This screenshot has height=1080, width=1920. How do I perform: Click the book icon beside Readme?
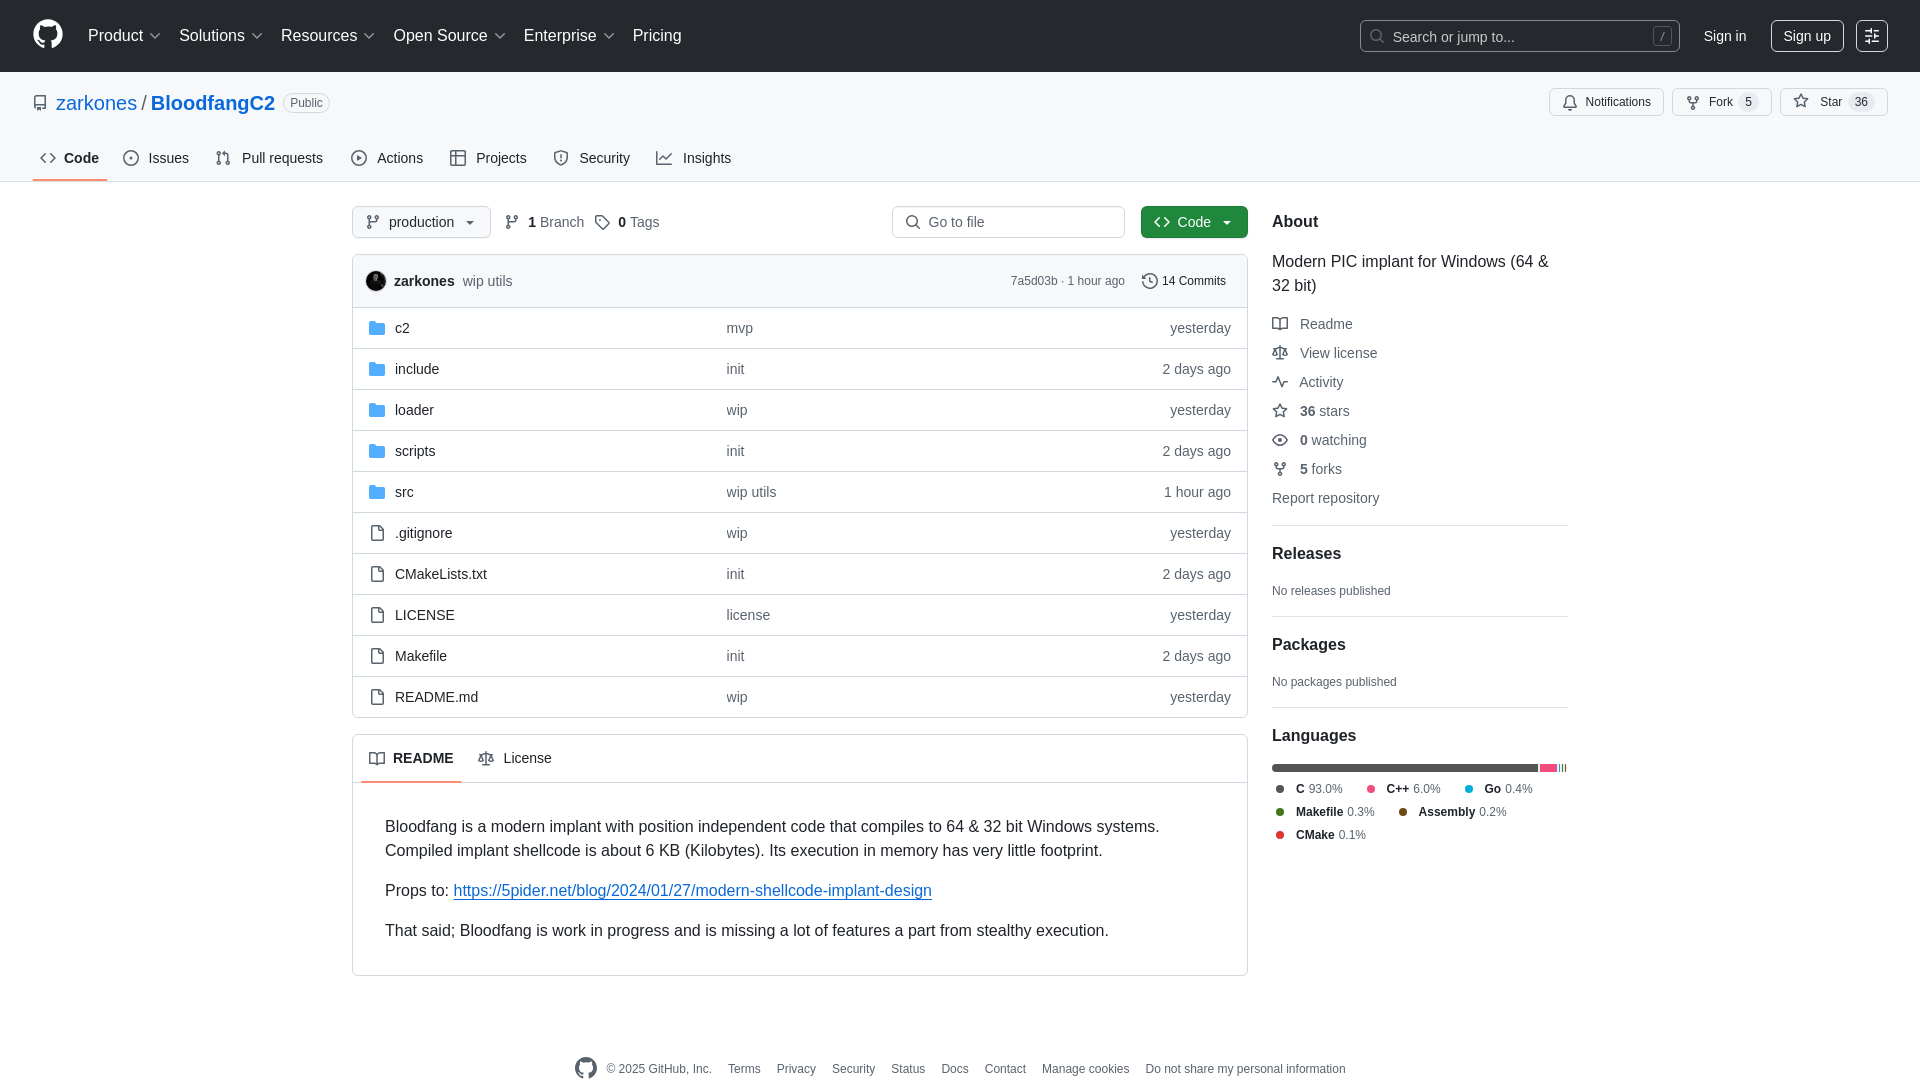1280,324
